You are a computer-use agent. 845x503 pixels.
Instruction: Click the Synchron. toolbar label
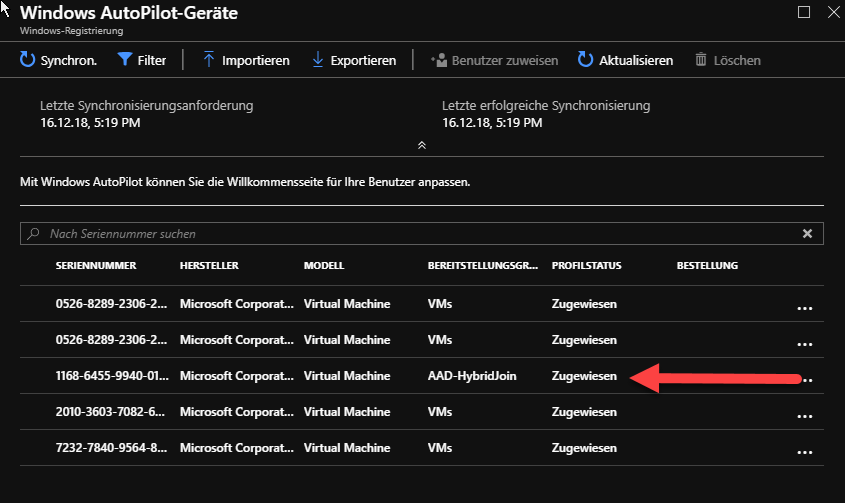pyautogui.click(x=69, y=60)
